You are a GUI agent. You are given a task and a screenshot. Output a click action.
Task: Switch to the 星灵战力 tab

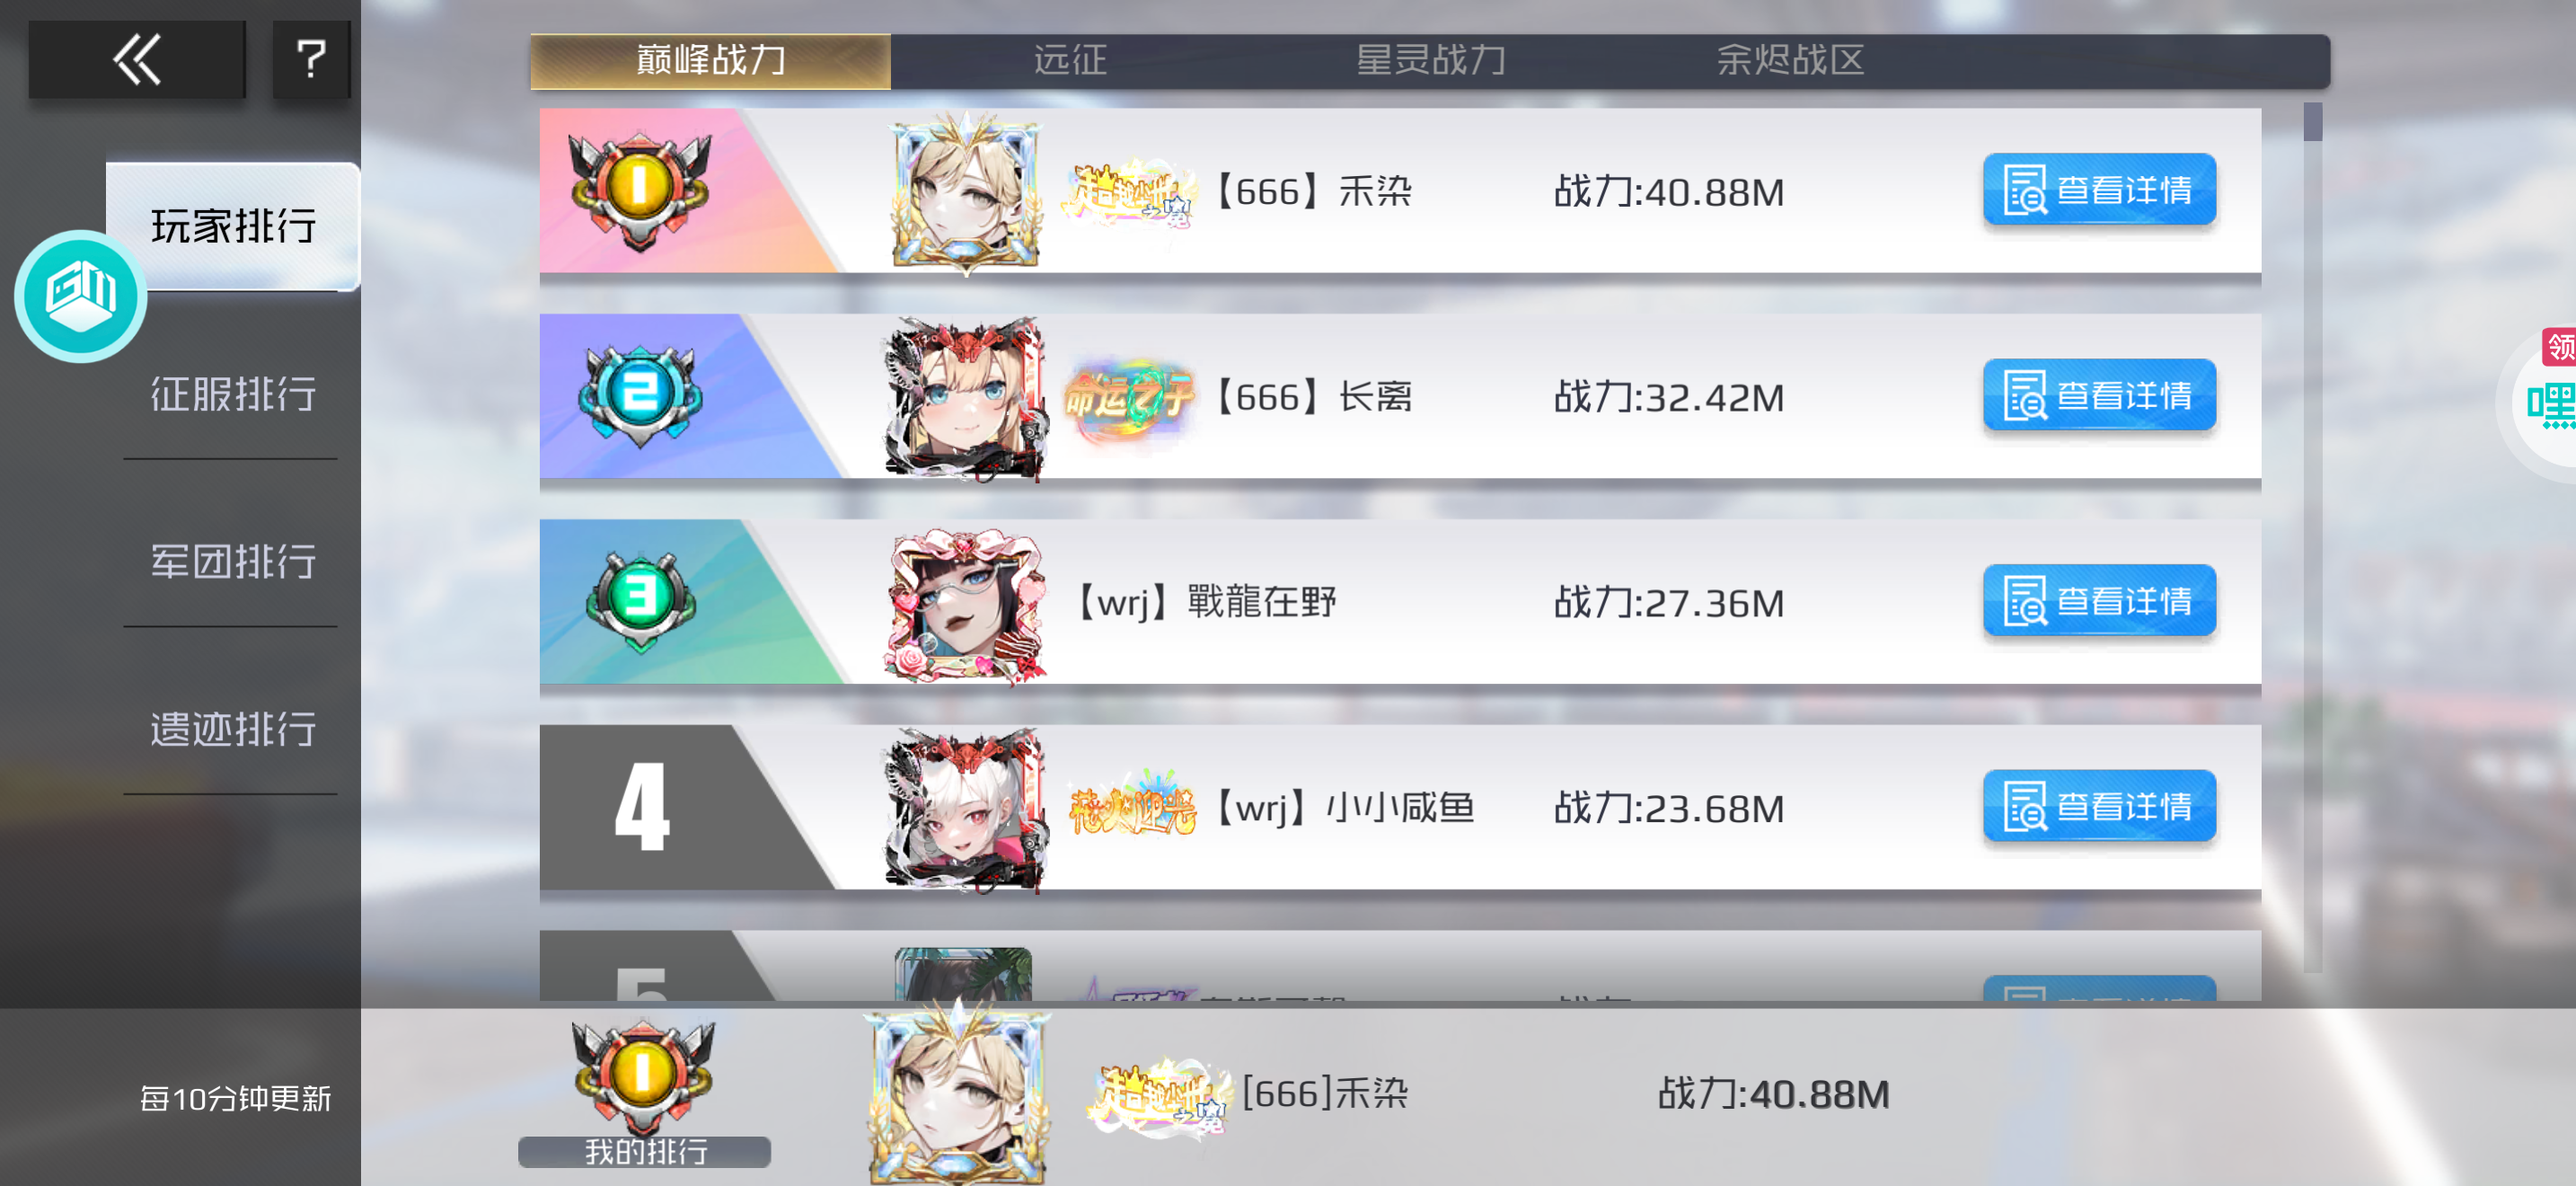pos(1431,61)
